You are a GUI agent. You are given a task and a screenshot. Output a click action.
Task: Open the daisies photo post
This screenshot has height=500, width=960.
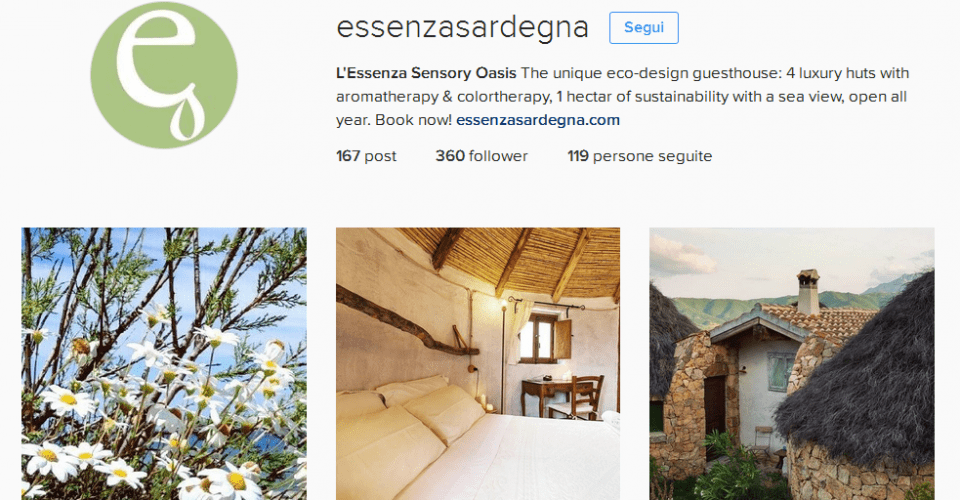pyautogui.click(x=164, y=364)
